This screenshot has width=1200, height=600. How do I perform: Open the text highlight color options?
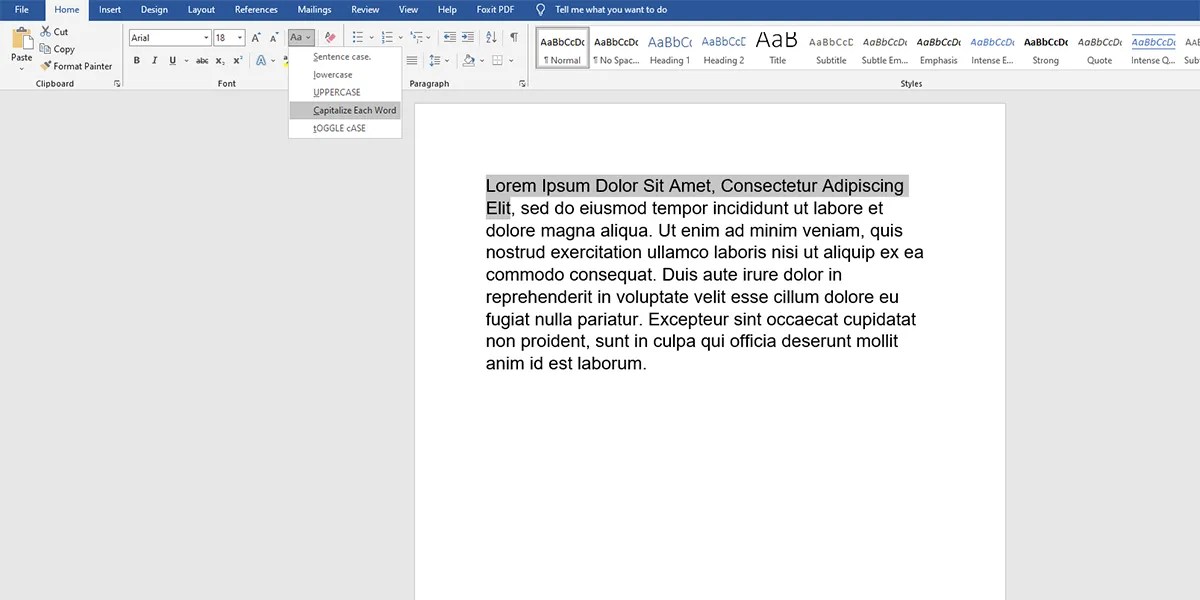283,60
